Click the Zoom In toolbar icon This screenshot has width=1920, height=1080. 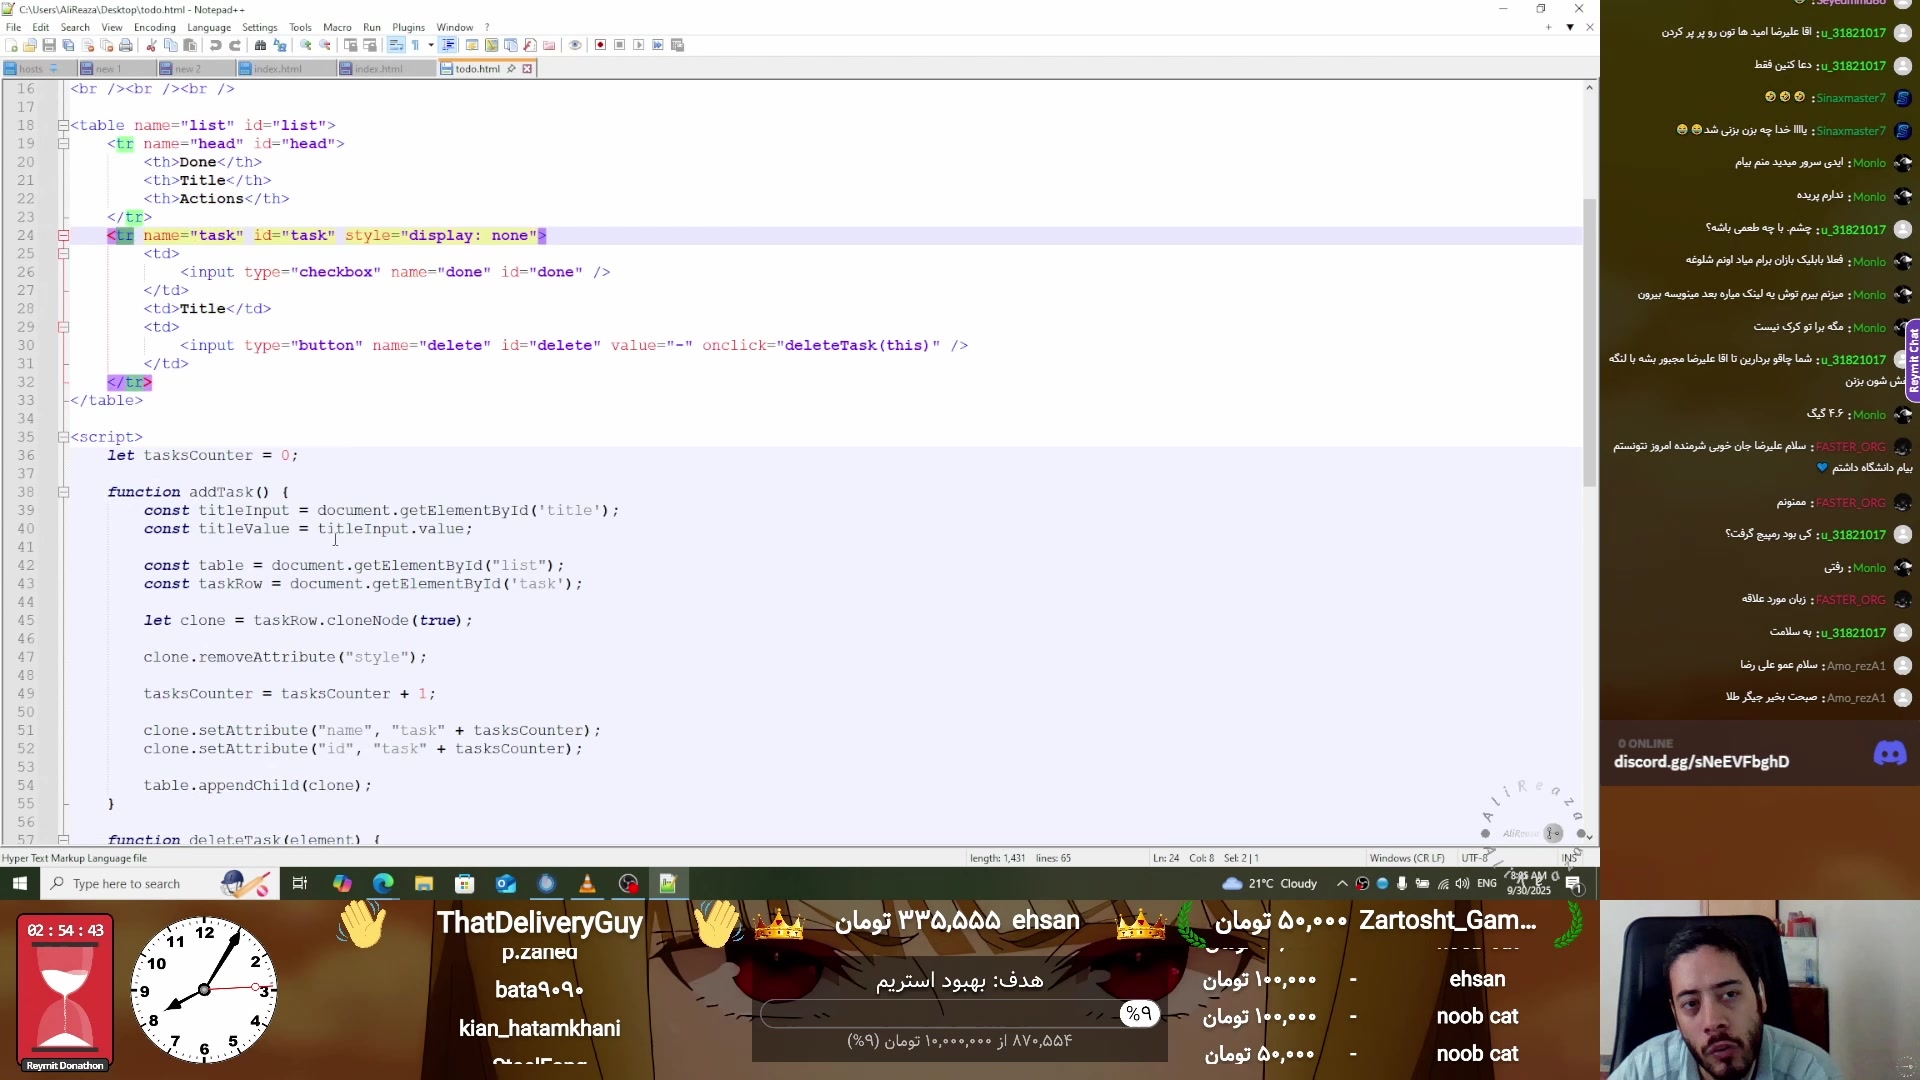(x=305, y=45)
